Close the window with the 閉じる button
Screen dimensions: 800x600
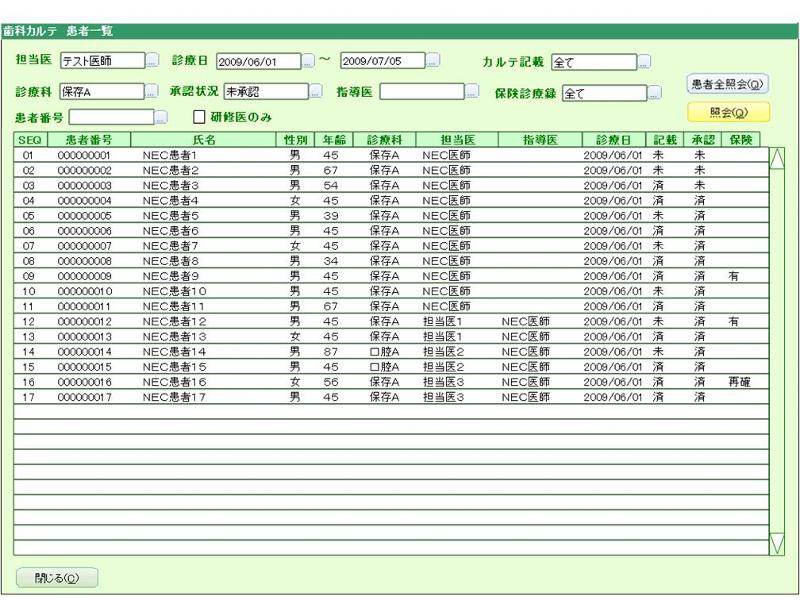[x=57, y=578]
